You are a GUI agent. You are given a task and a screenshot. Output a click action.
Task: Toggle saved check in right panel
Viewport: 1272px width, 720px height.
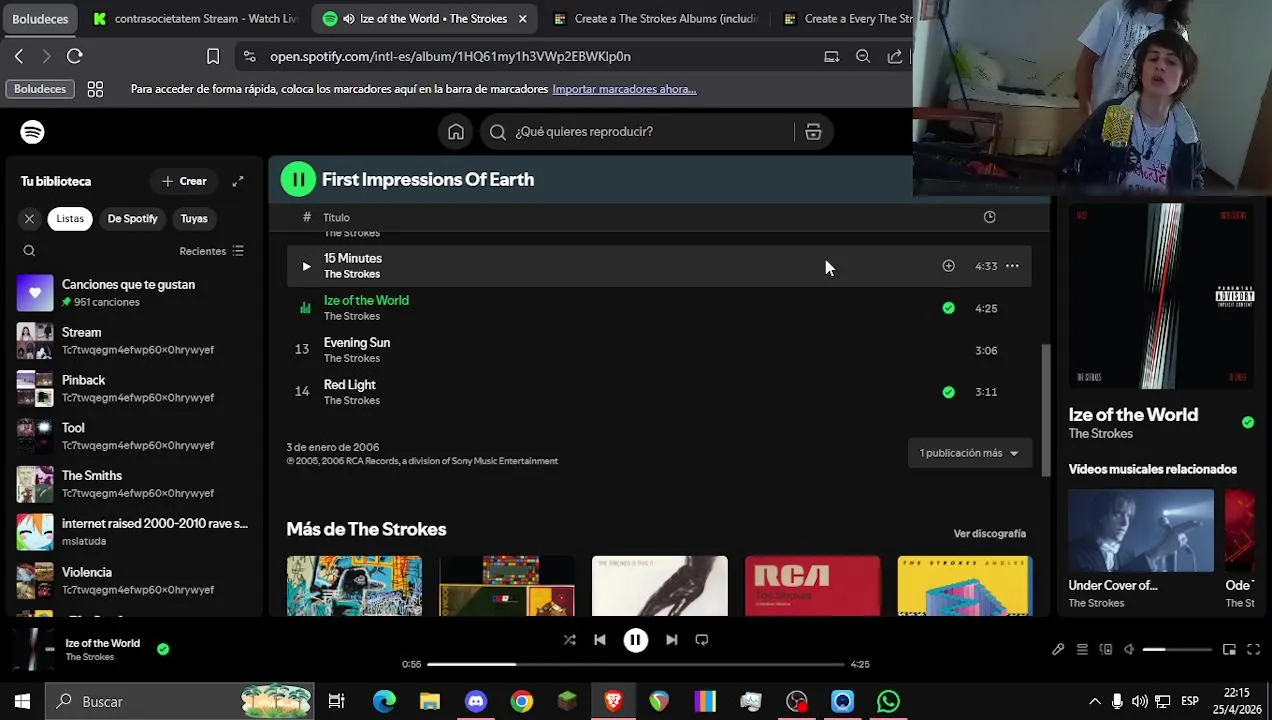(x=1248, y=422)
